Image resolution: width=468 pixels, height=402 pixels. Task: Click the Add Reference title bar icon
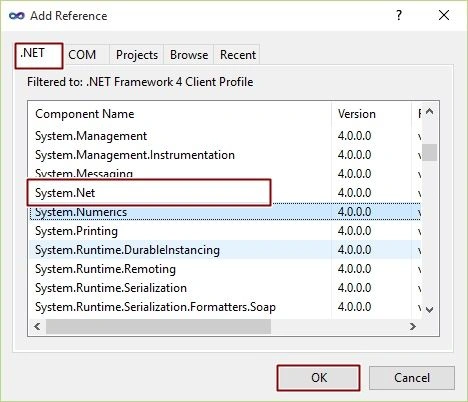(x=17, y=16)
